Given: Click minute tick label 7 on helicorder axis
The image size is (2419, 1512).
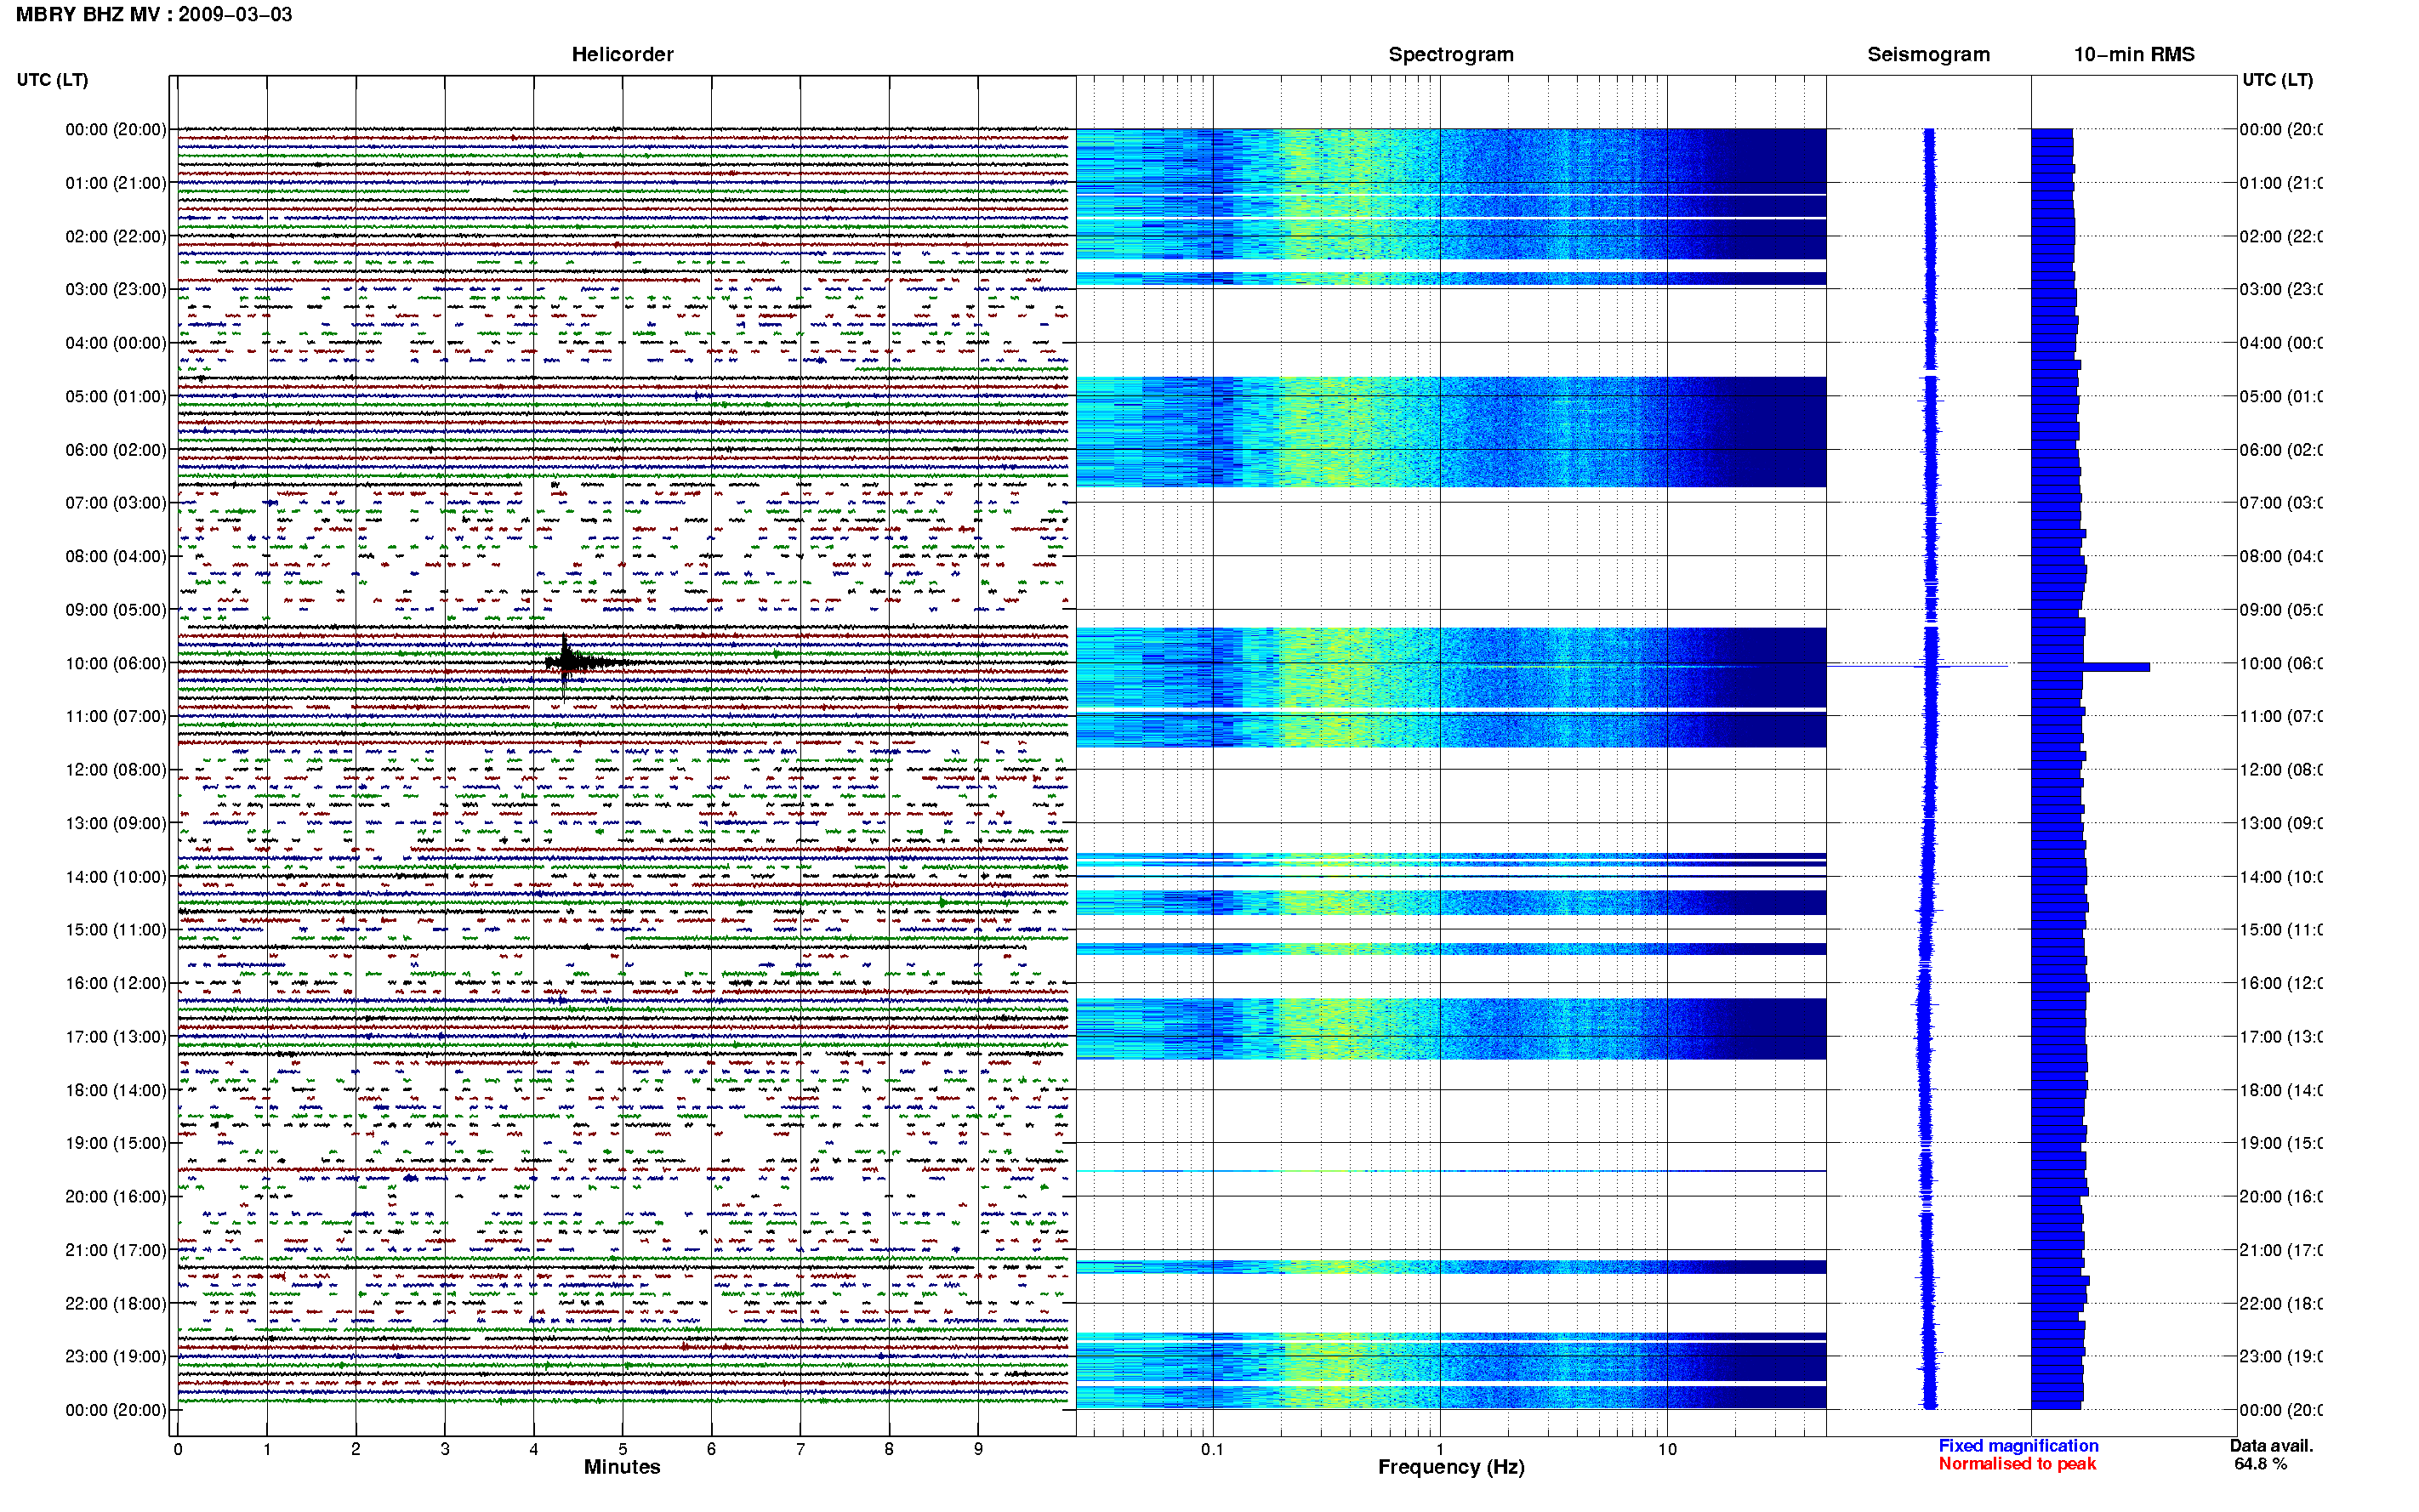Looking at the screenshot, I should [800, 1449].
